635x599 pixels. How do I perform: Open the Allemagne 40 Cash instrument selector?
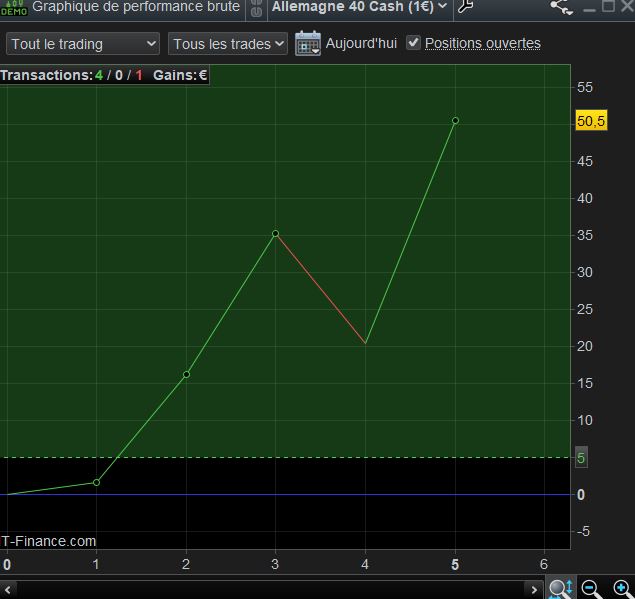coord(360,7)
